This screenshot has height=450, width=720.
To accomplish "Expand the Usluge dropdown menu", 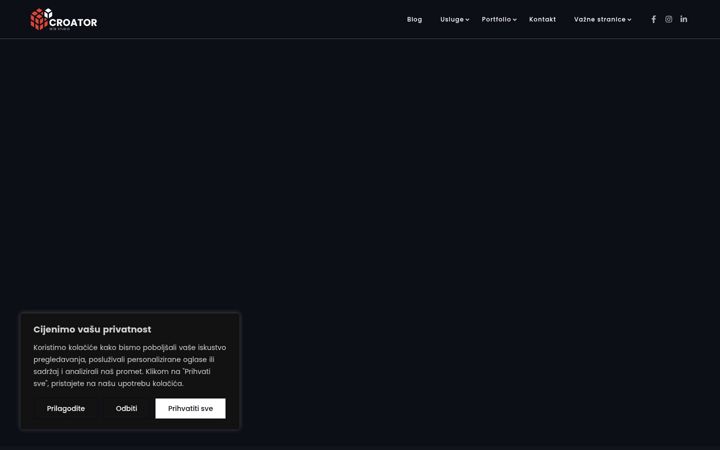I will 455,19.
